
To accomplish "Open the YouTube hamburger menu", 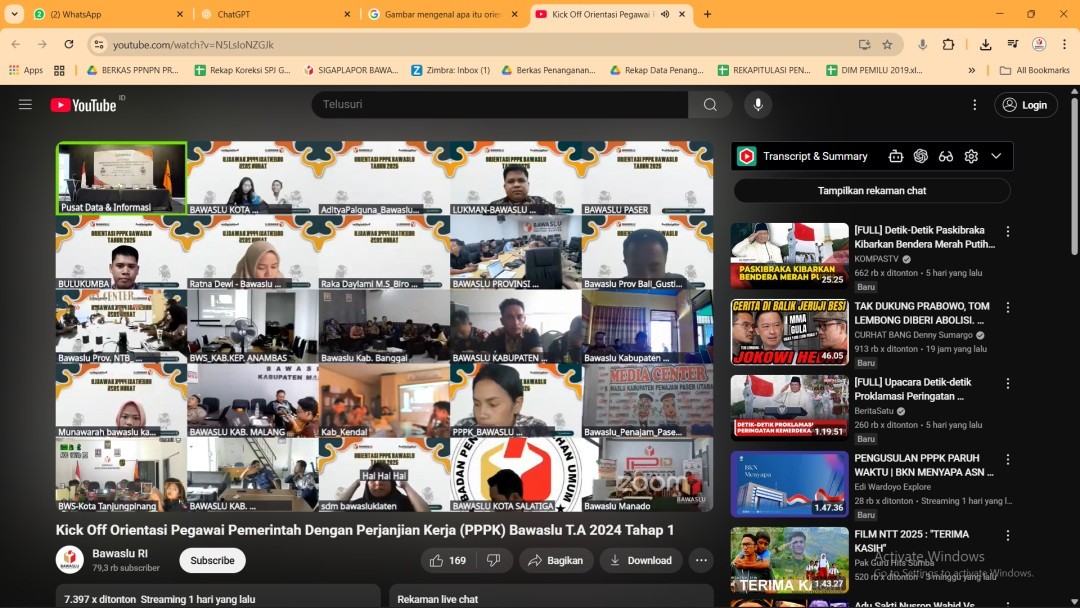I will point(25,104).
